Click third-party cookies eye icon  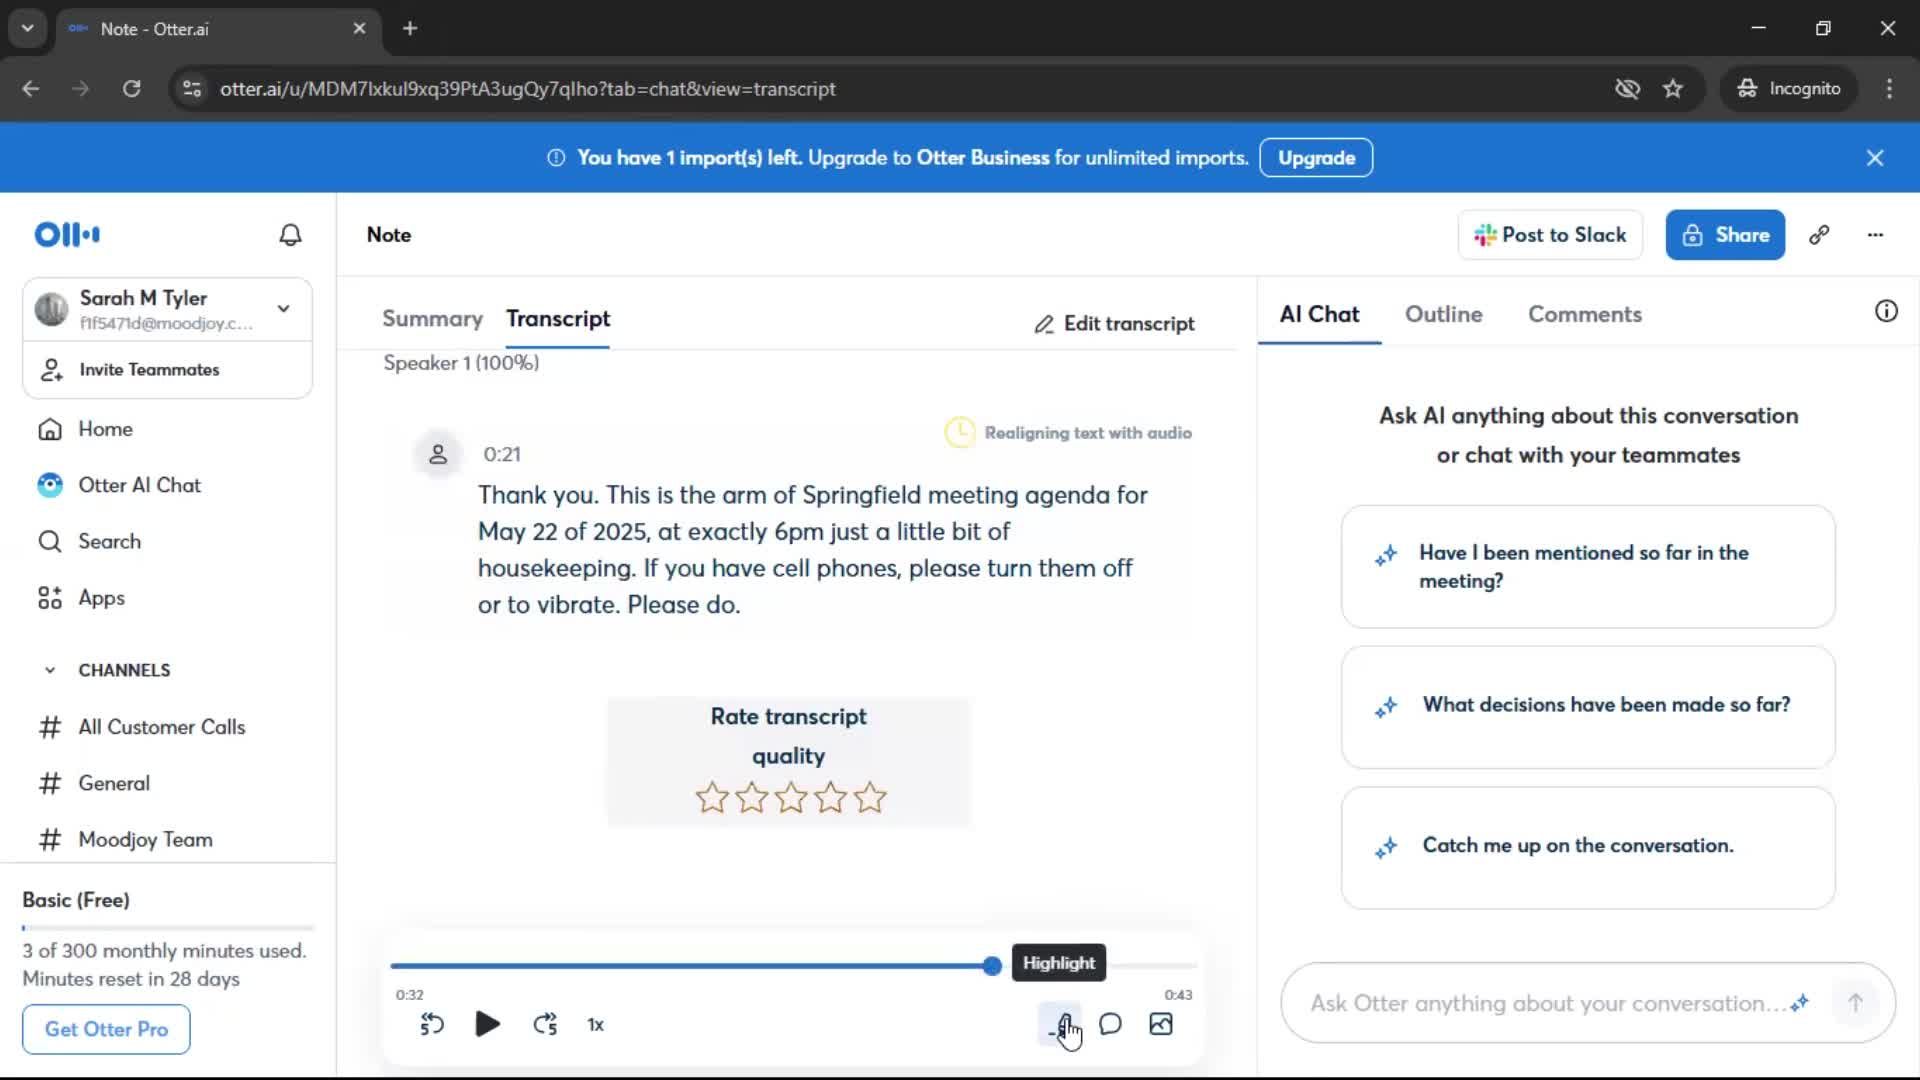[x=1627, y=89]
